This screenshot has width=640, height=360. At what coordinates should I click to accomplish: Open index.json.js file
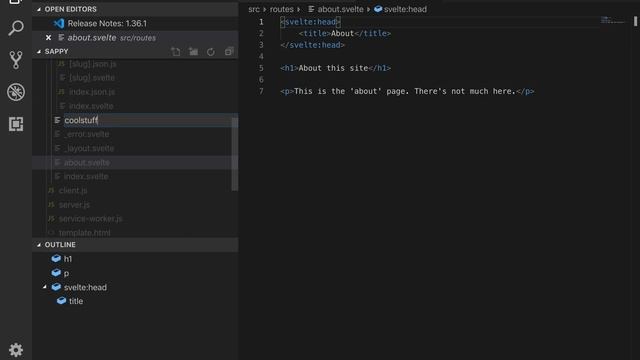tap(92, 92)
